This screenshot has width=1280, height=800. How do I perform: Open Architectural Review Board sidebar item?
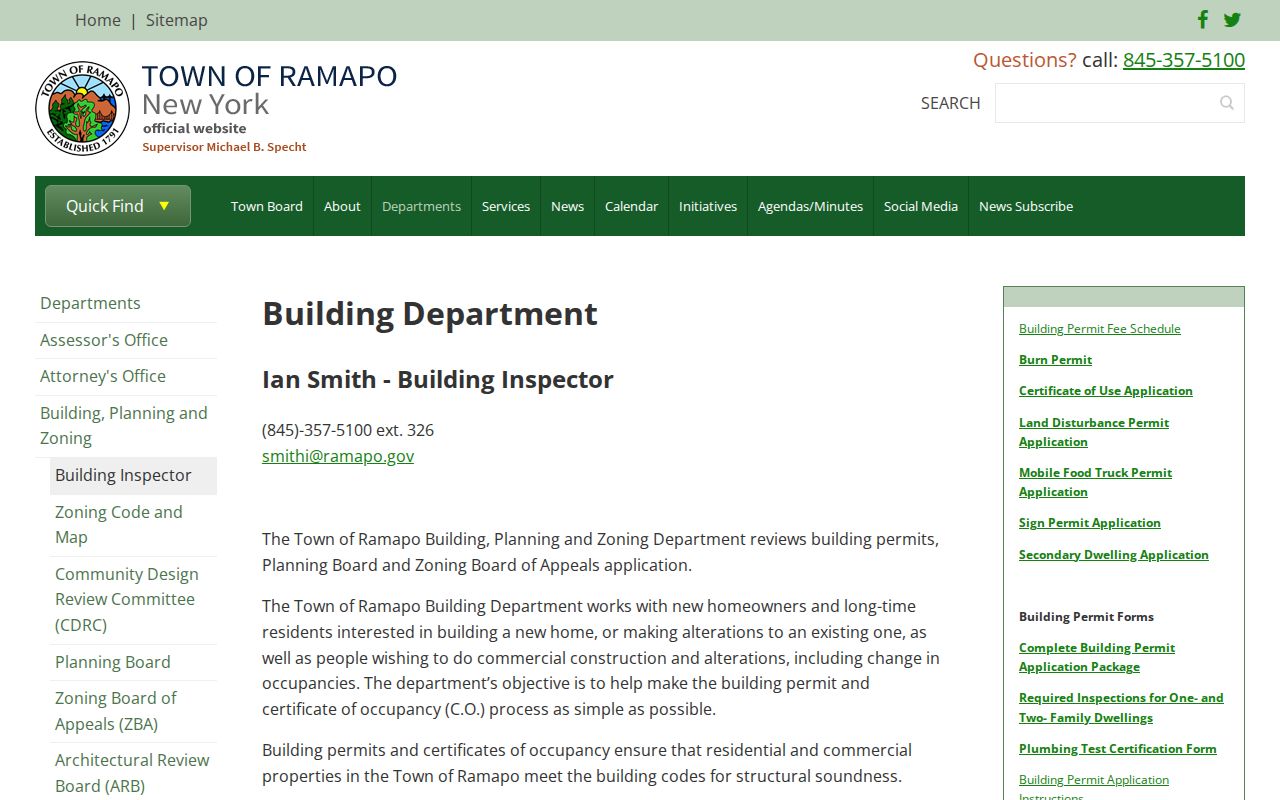[x=132, y=773]
